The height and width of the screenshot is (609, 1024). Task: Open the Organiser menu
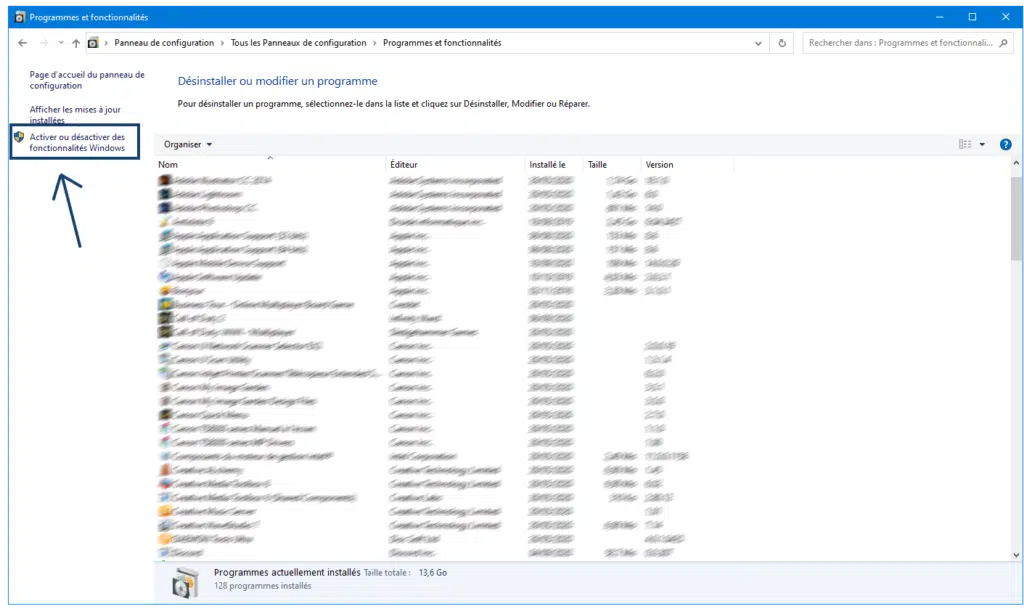tap(188, 144)
